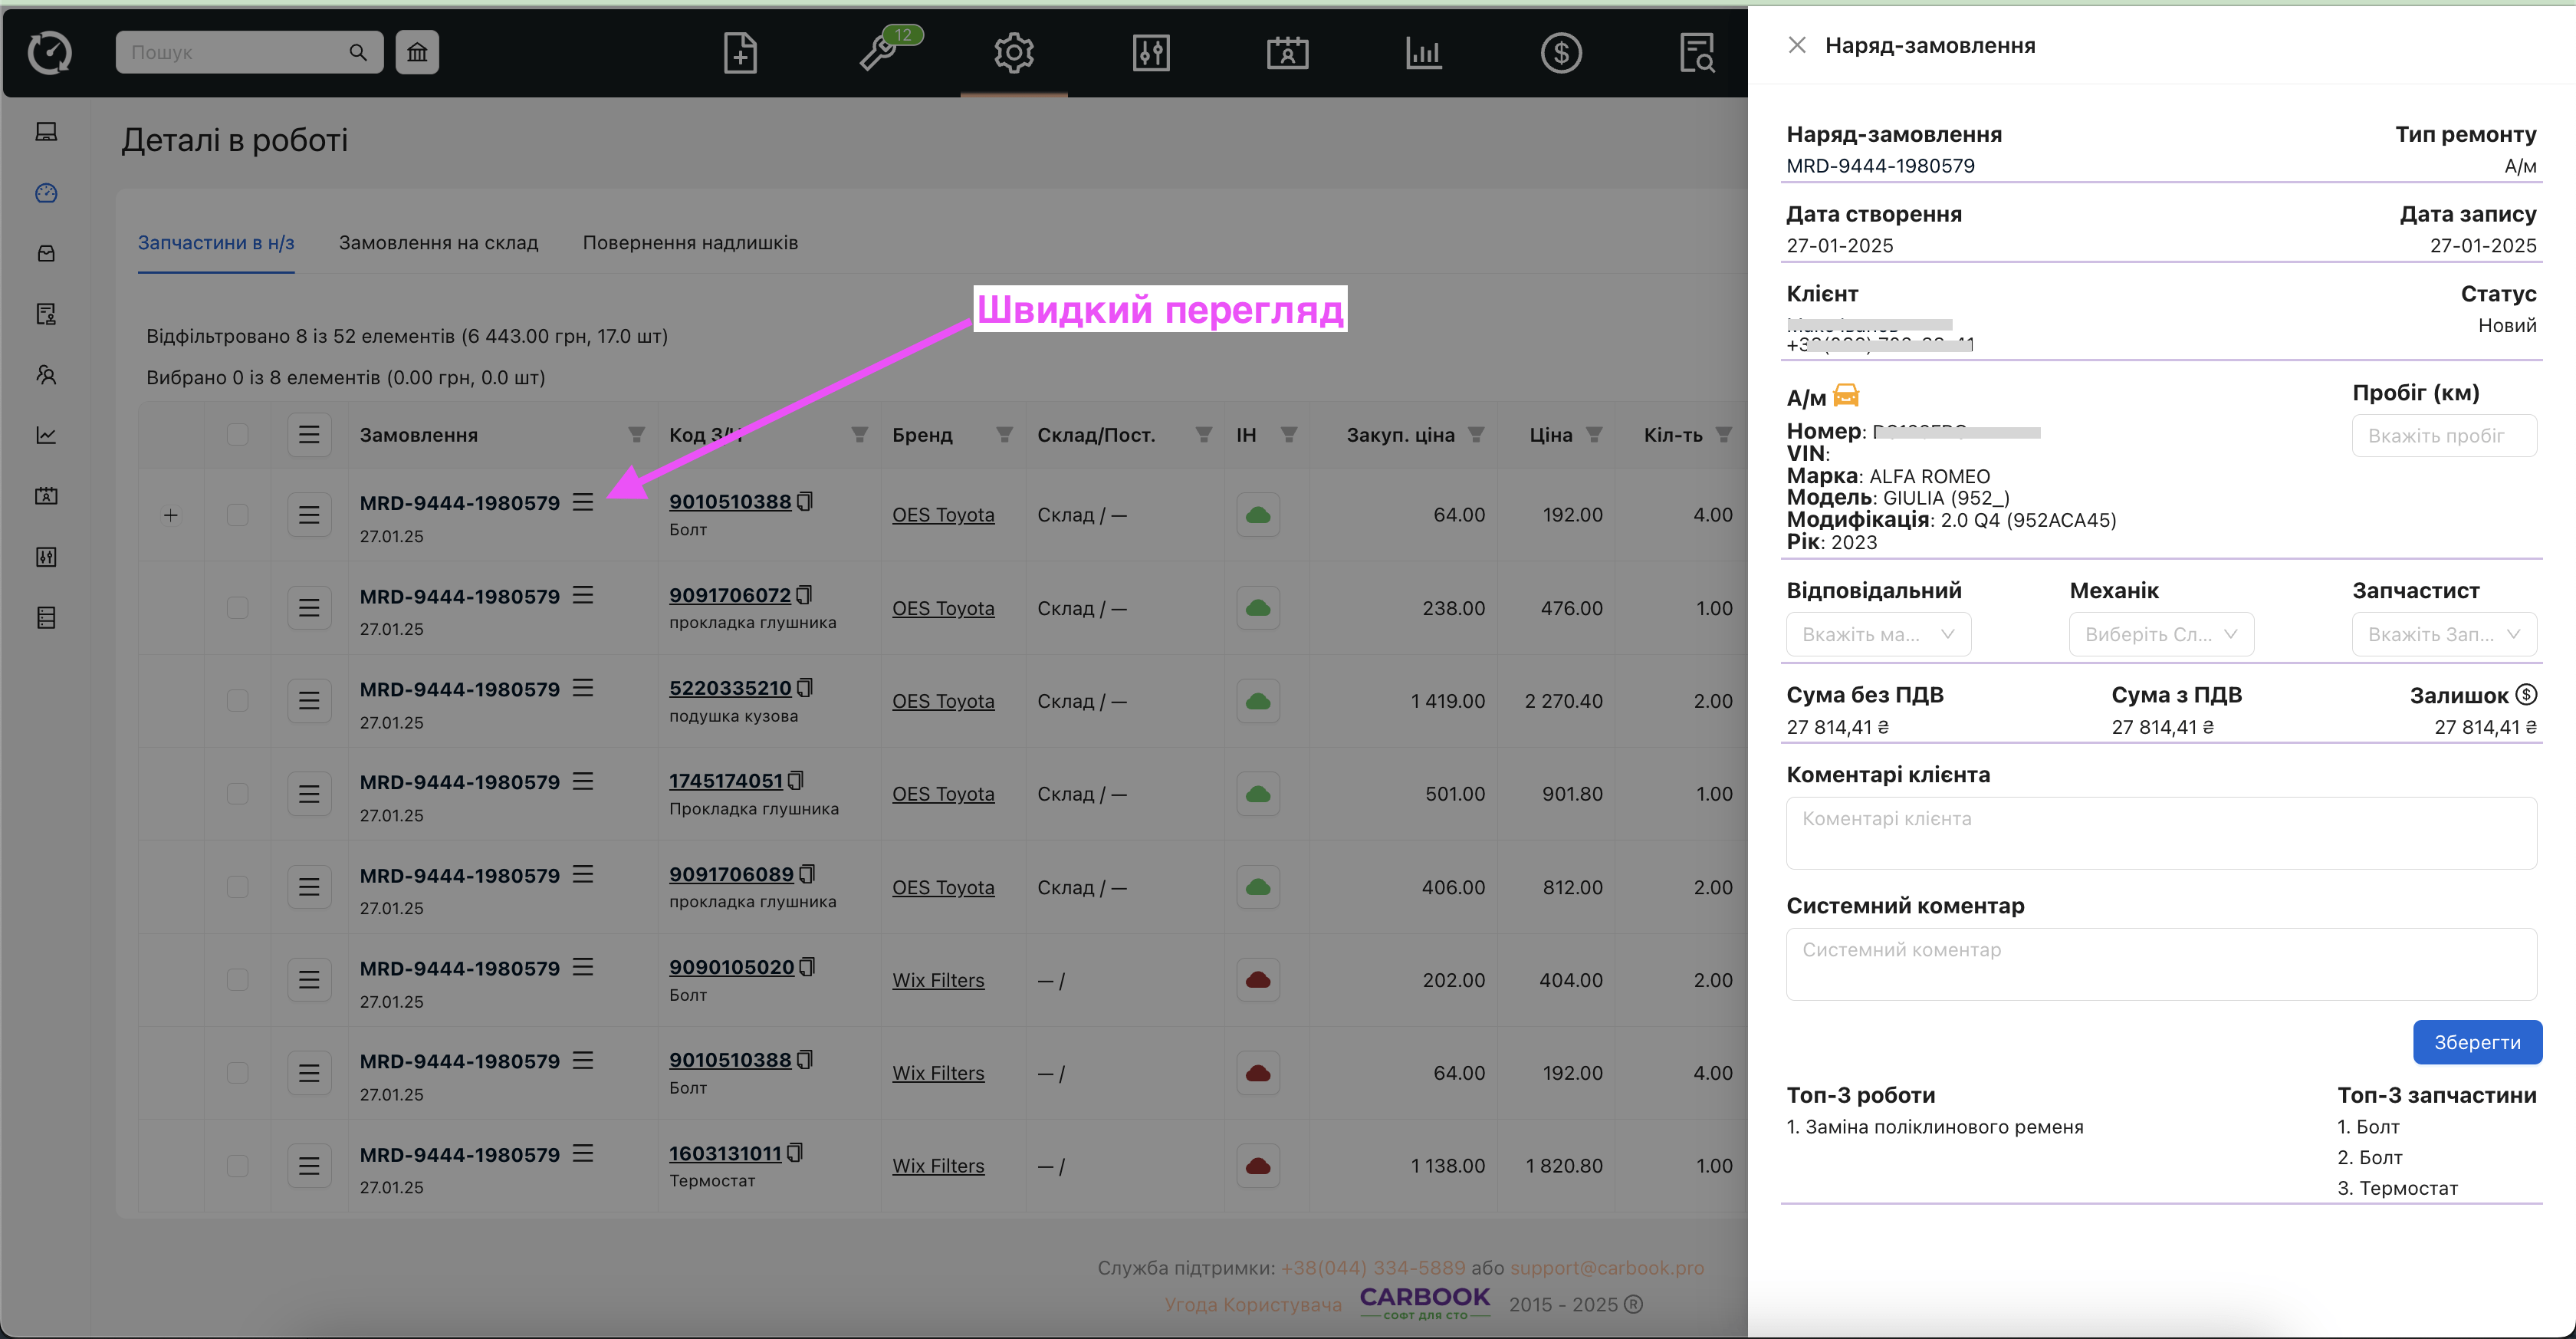Click the people icon in left sidebar

(46, 375)
